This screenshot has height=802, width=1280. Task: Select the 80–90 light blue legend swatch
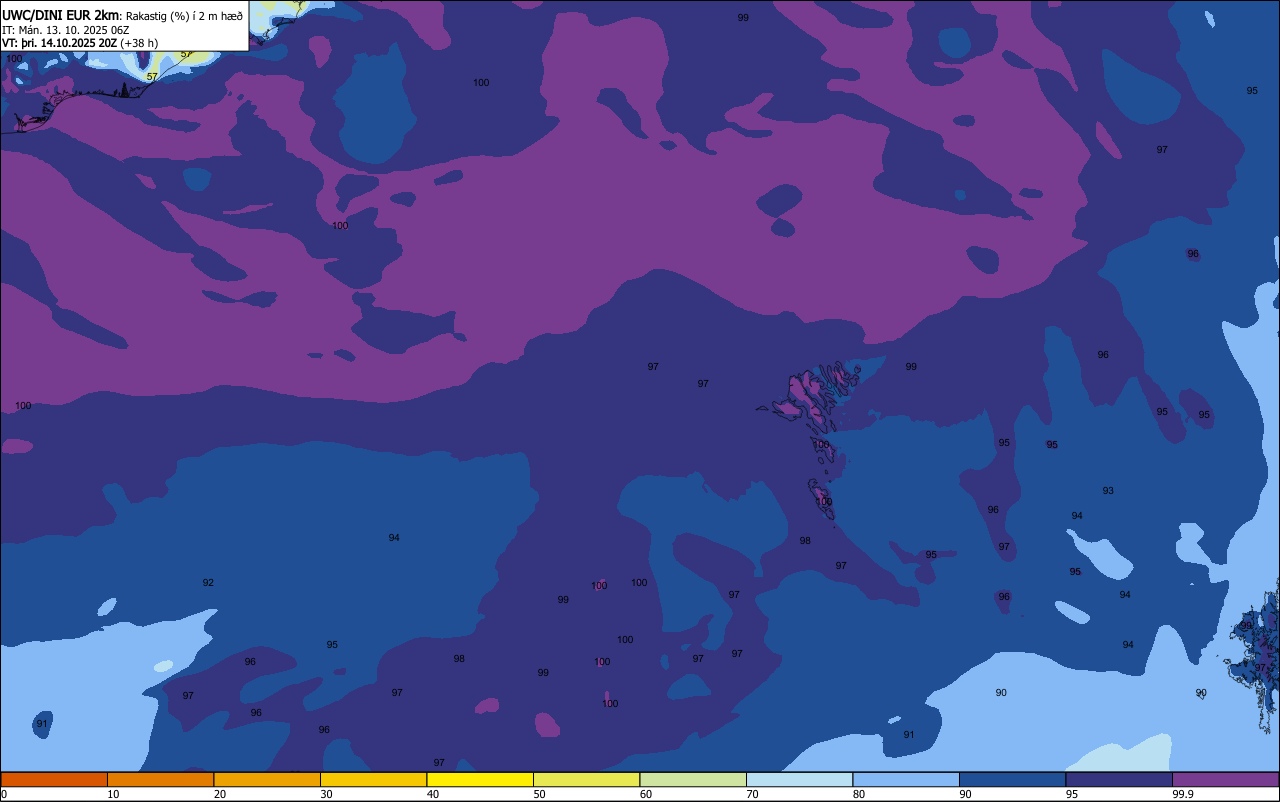pyautogui.click(x=906, y=779)
